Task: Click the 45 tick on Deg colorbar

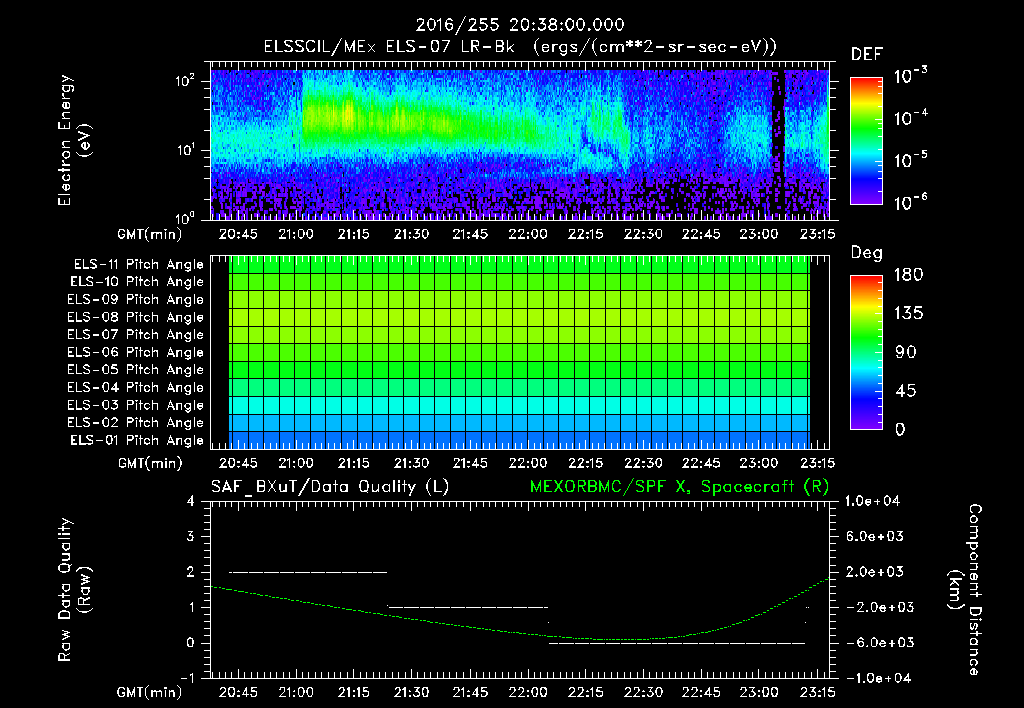Action: pyautogui.click(x=906, y=391)
